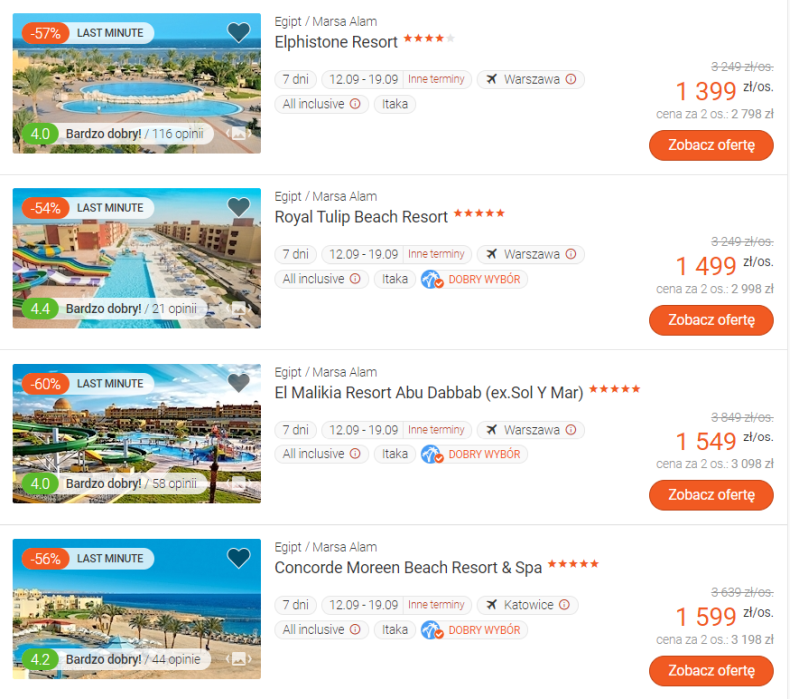
Task: Click Zobacz ofertę for El Malikia Resort
Action: [x=711, y=495]
